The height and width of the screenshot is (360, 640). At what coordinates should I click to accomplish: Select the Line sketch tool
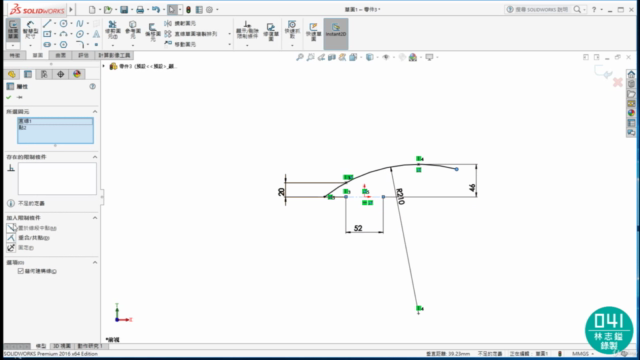(47, 24)
